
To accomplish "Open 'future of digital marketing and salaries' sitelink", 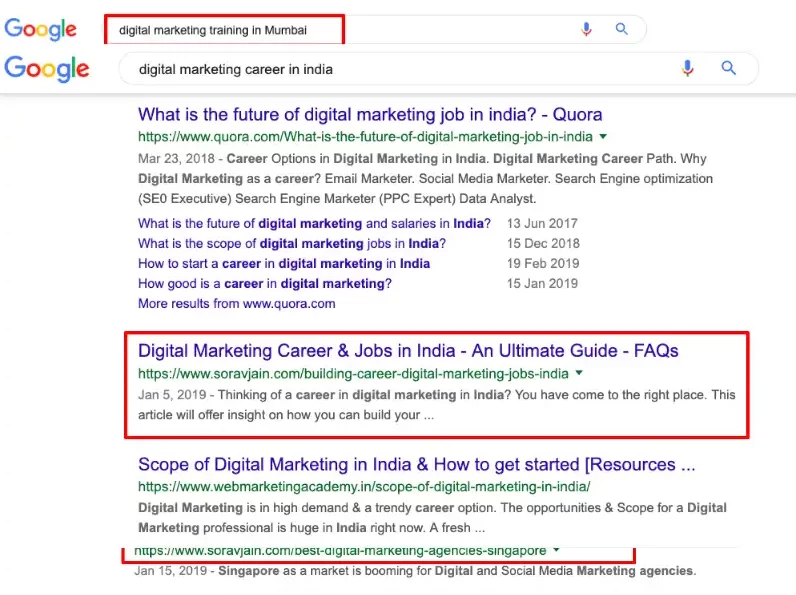I will click(314, 223).
